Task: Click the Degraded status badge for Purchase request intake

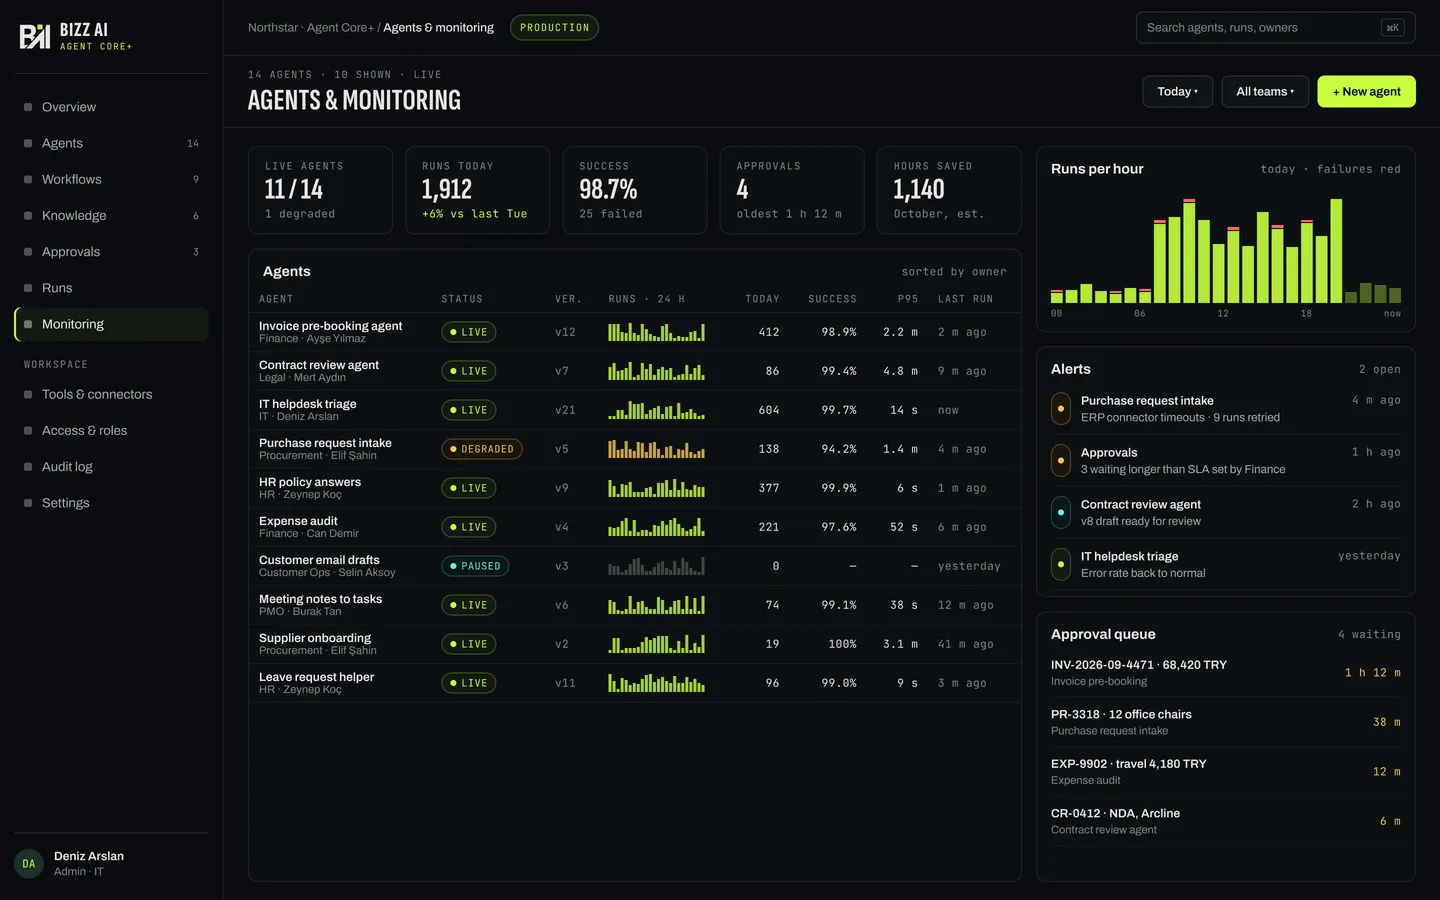Action: pos(482,449)
